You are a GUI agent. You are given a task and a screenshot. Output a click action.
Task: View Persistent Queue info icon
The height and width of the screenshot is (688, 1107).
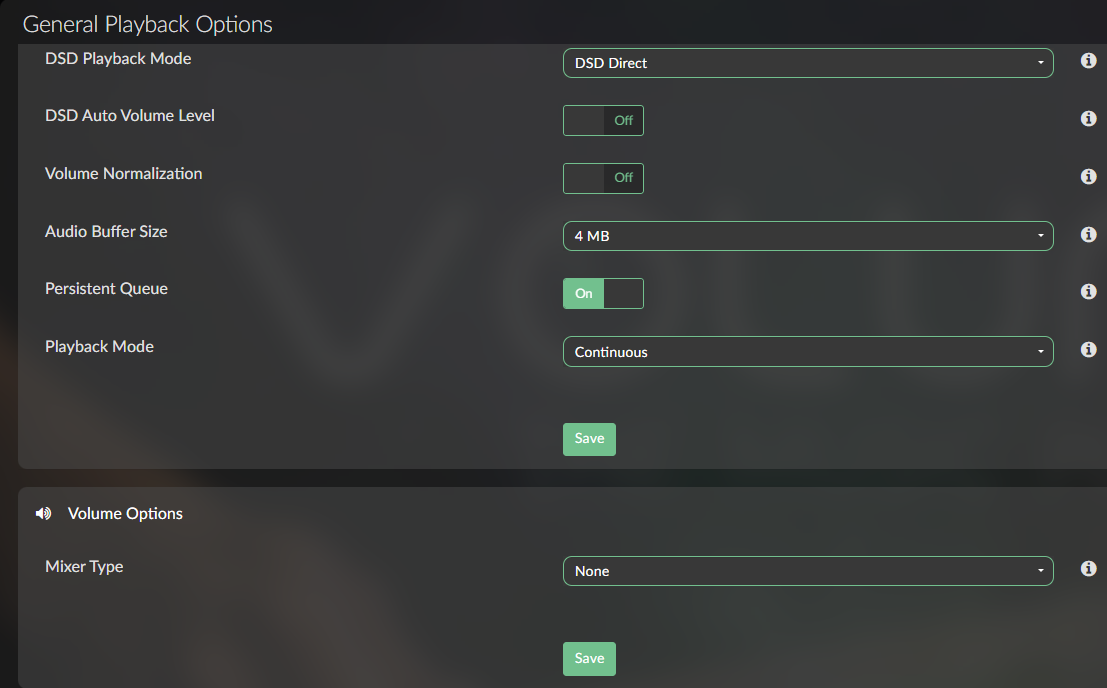point(1088,291)
